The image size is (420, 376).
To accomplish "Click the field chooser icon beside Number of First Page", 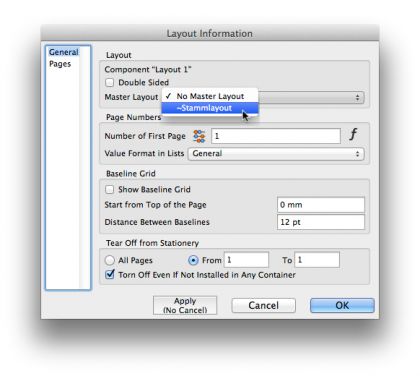I will [199, 136].
